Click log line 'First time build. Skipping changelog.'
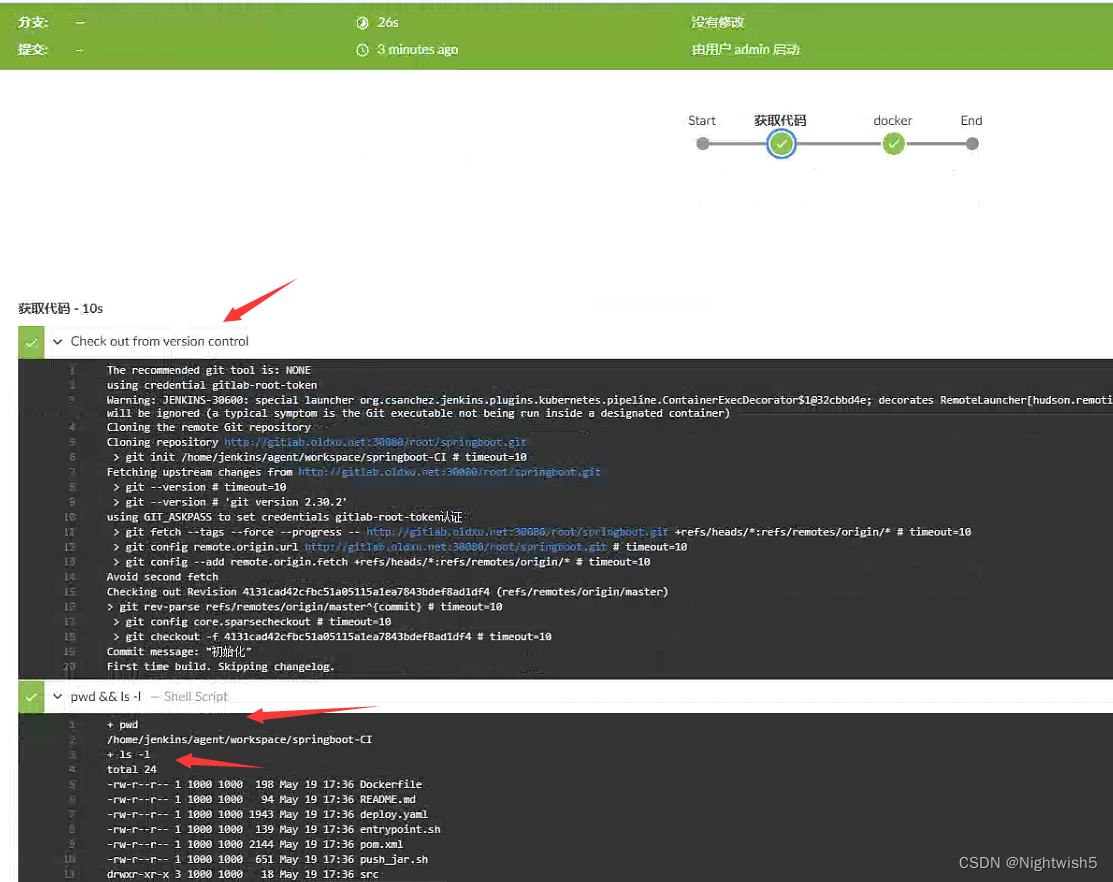Viewport: 1113px width, 882px height. pos(221,666)
